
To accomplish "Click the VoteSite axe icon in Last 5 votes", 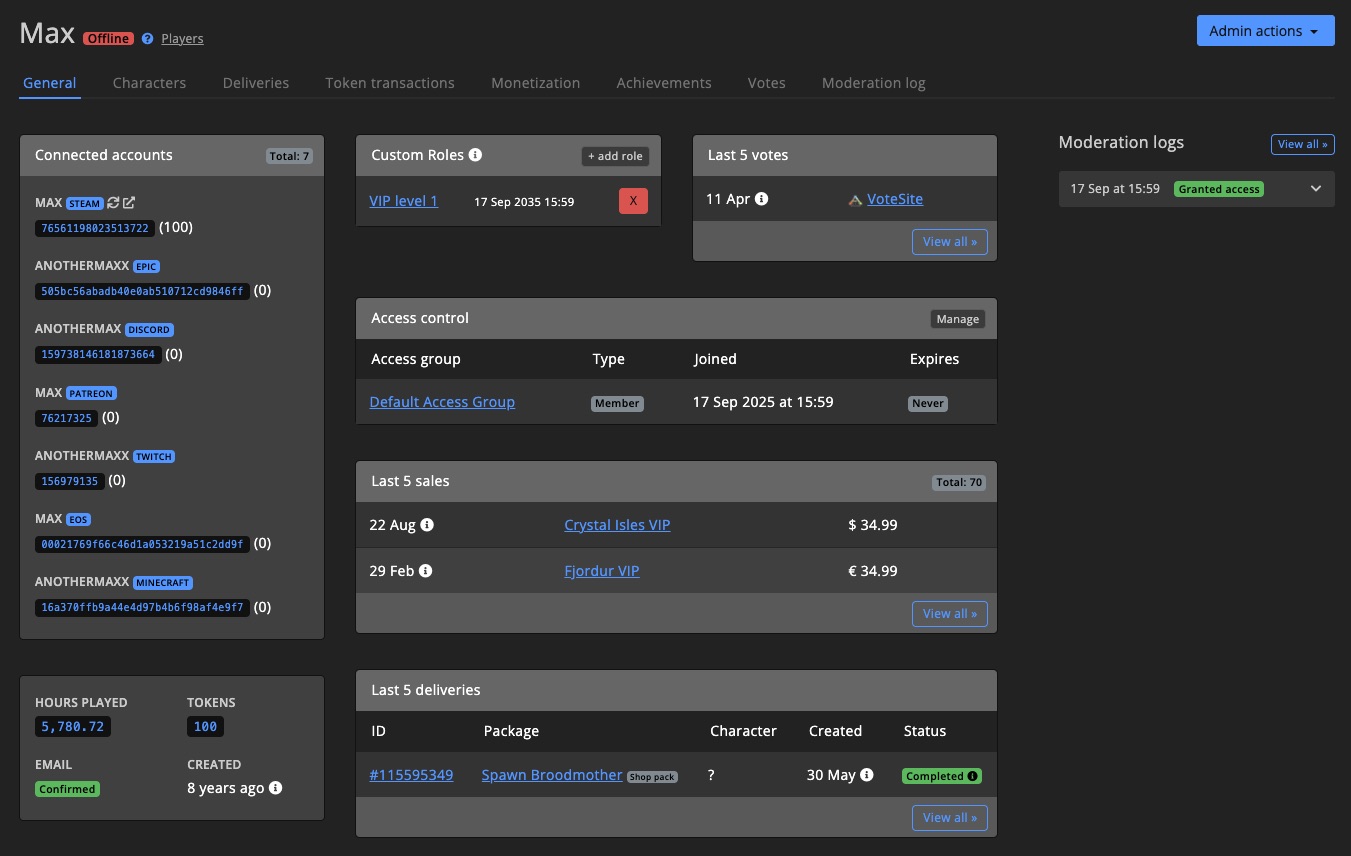I will 856,199.
